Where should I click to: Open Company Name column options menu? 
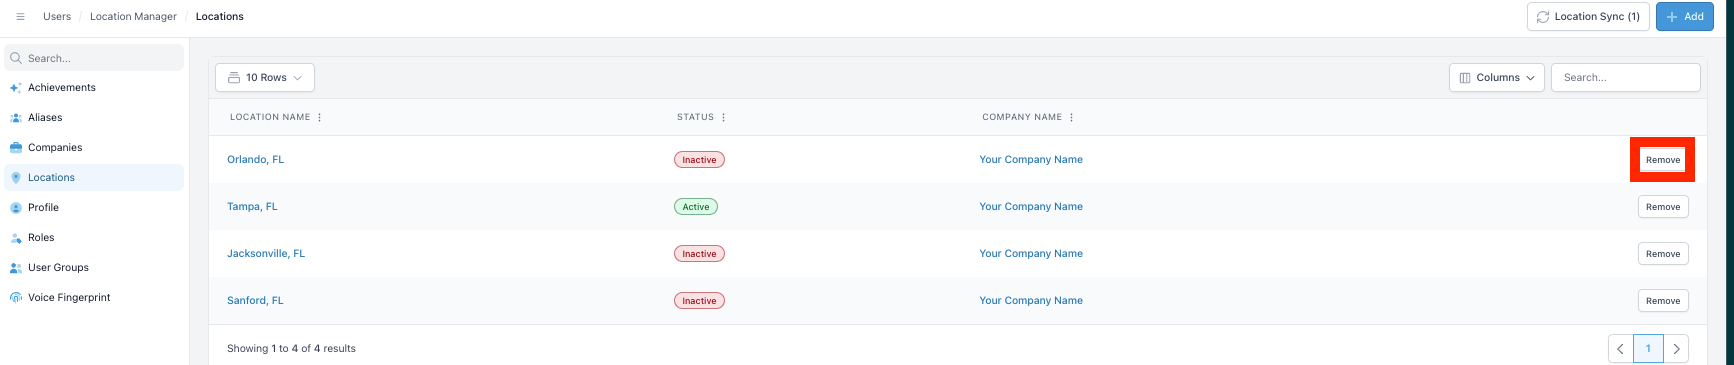(x=1072, y=118)
